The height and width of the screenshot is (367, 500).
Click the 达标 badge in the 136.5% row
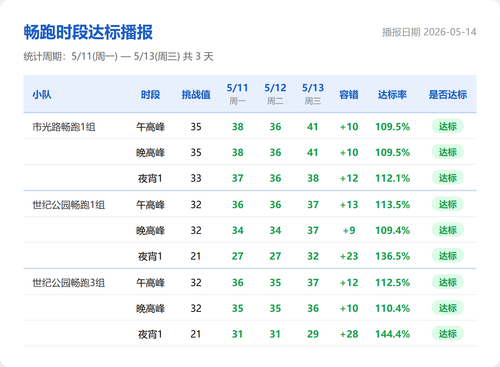[x=448, y=256]
